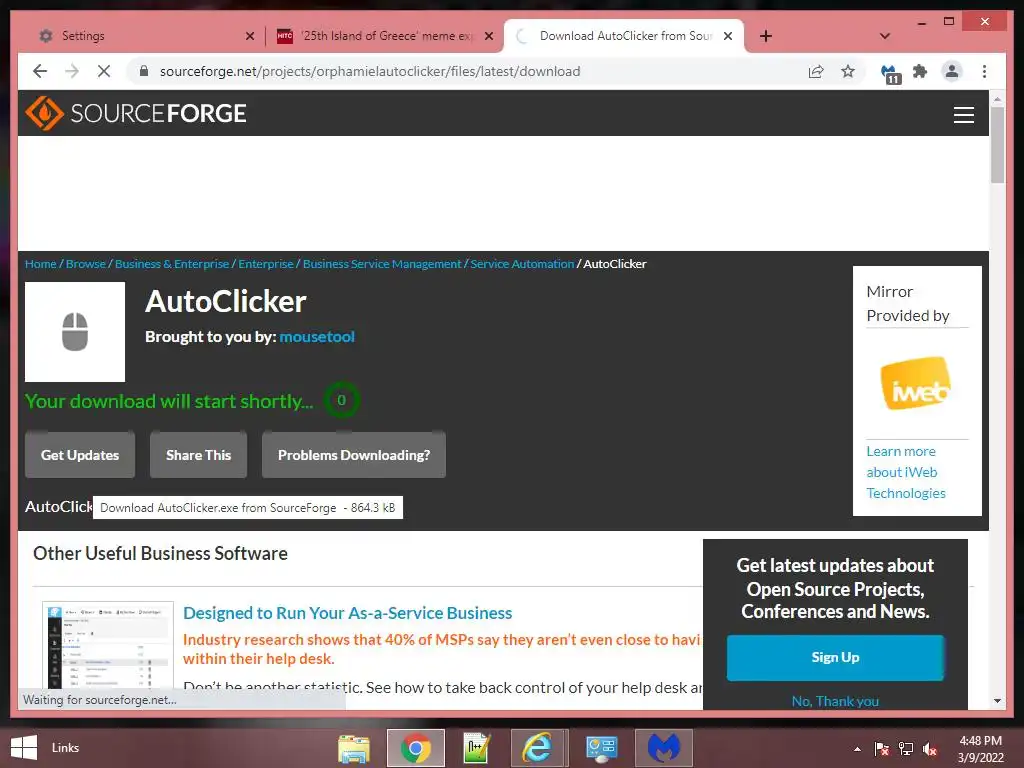The width and height of the screenshot is (1024, 768).
Task: Show hidden system tray icons
Action: point(857,749)
